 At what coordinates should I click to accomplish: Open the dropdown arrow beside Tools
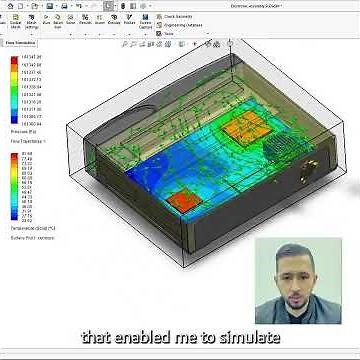tap(208, 34)
